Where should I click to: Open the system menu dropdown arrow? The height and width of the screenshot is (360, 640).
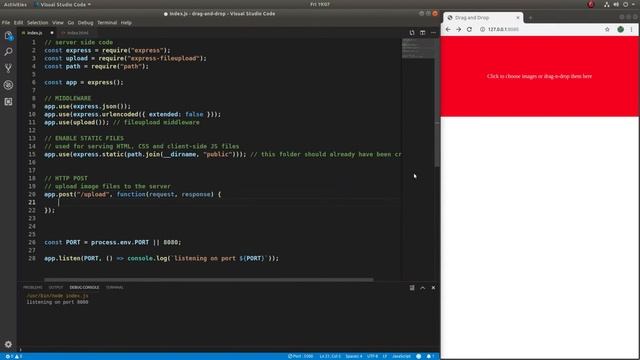click(634, 4)
